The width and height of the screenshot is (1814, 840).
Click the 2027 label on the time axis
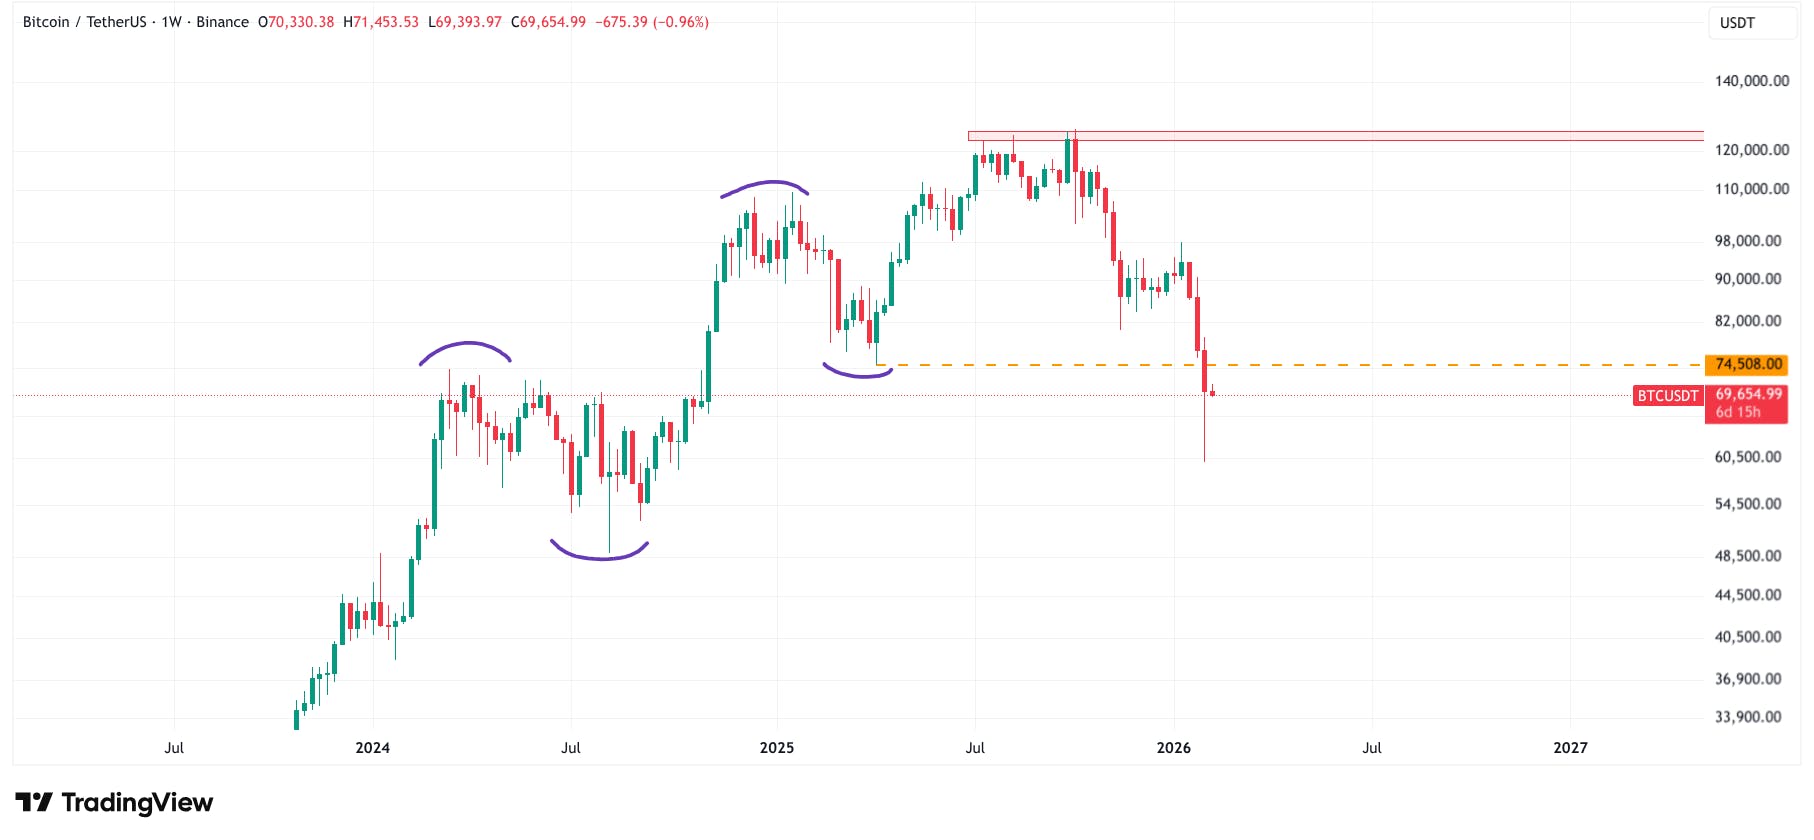pyautogui.click(x=1570, y=748)
